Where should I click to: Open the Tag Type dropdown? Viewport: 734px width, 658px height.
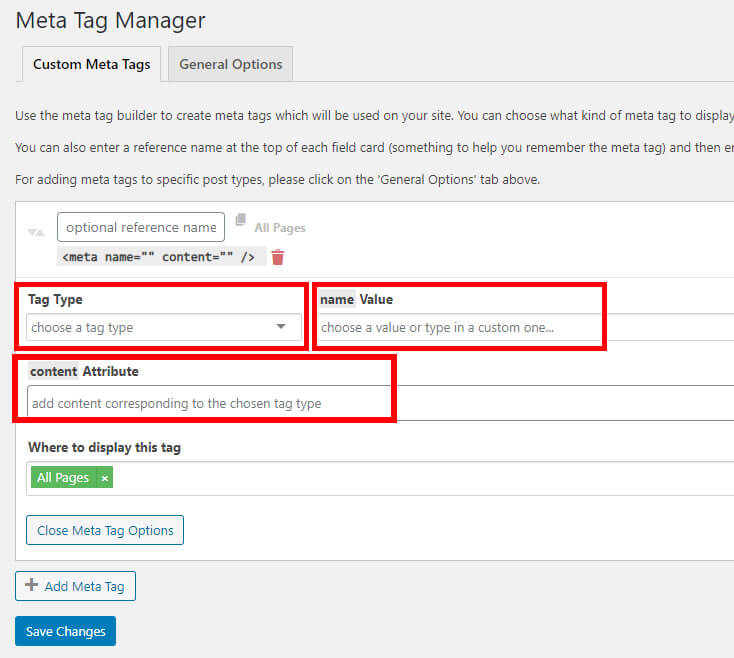tap(162, 327)
